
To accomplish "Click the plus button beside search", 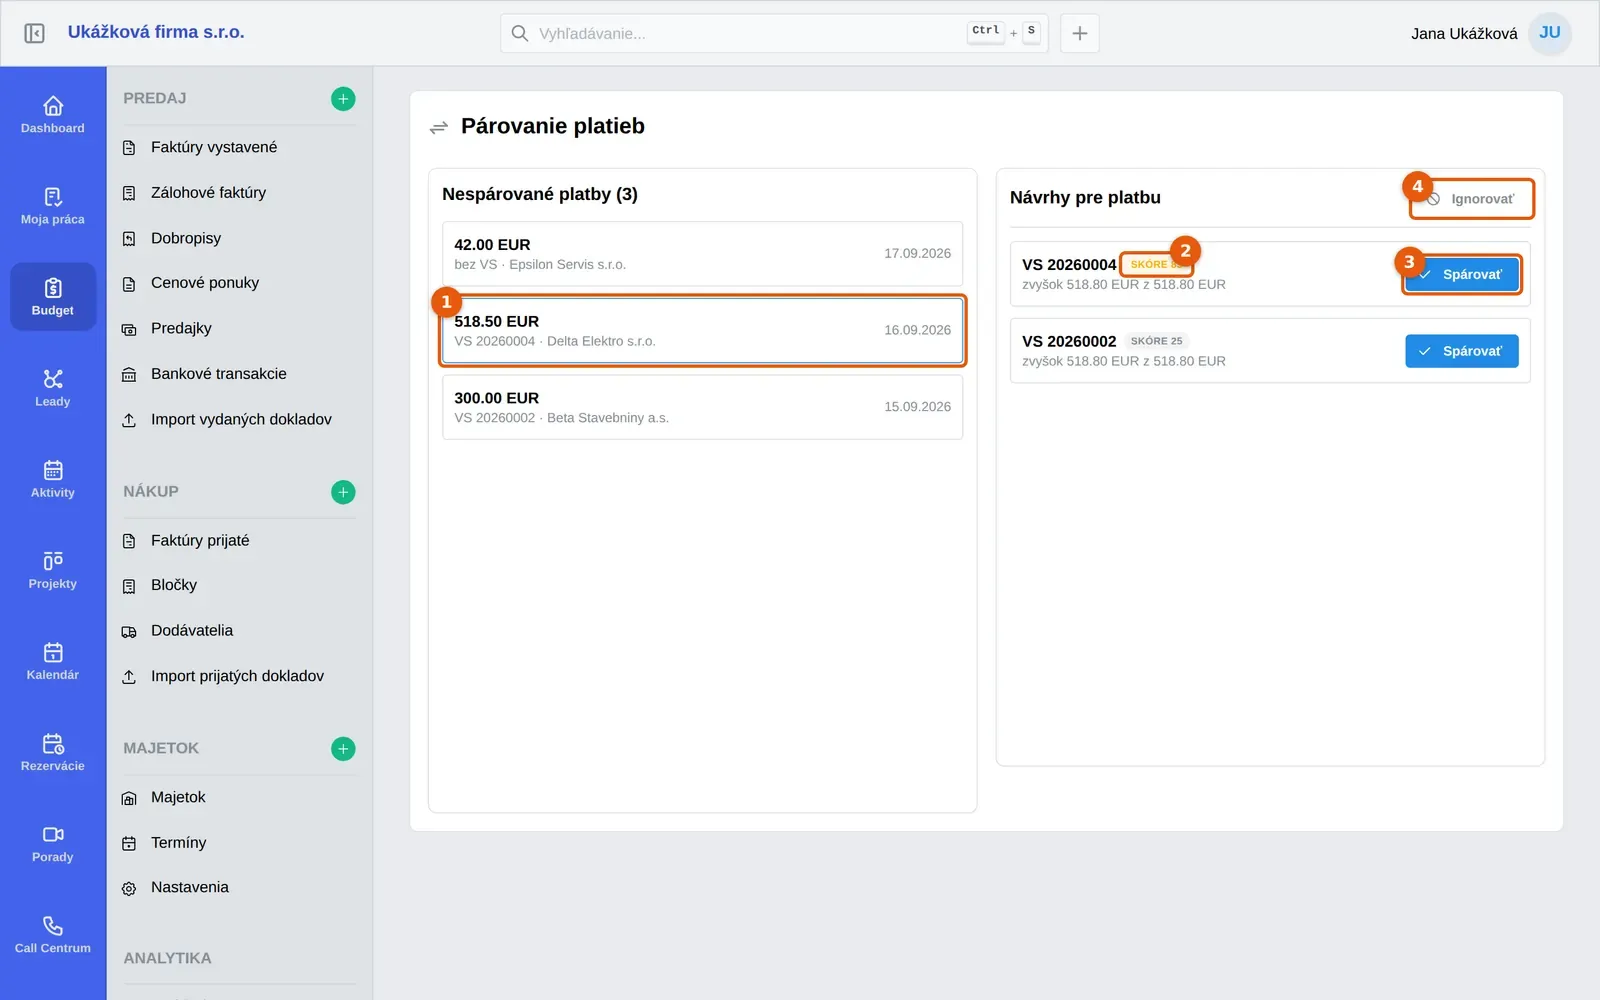I will [1080, 33].
